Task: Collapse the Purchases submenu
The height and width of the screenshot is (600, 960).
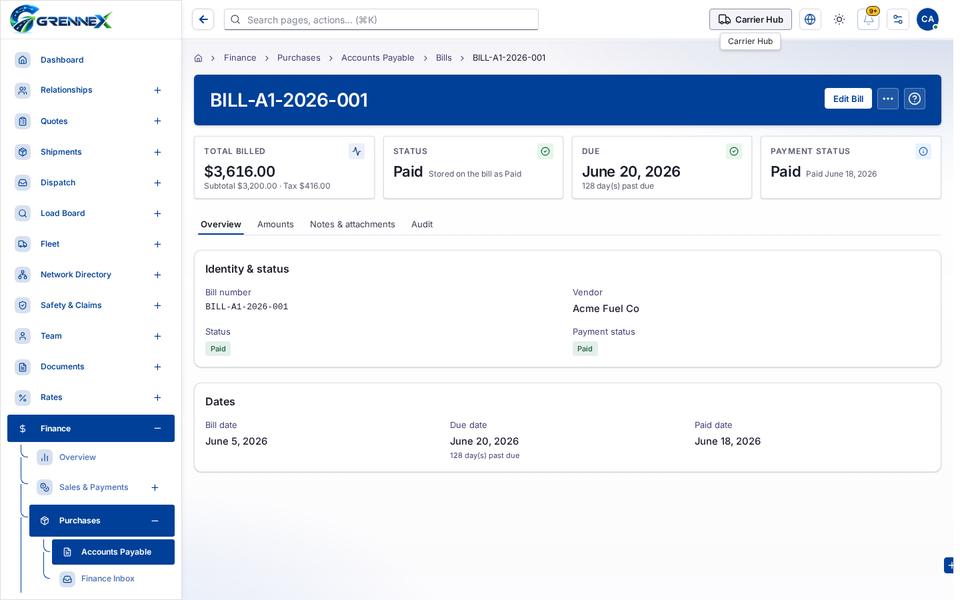Action: point(155,521)
